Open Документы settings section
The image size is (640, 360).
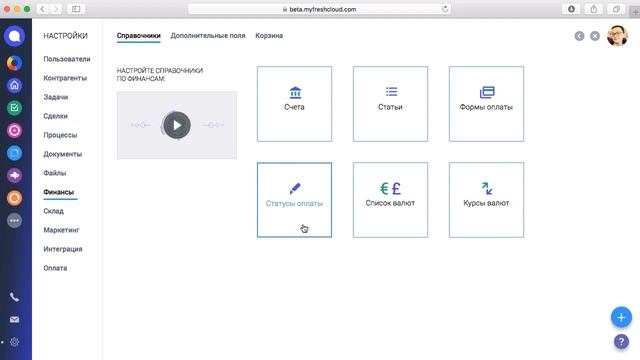62,154
